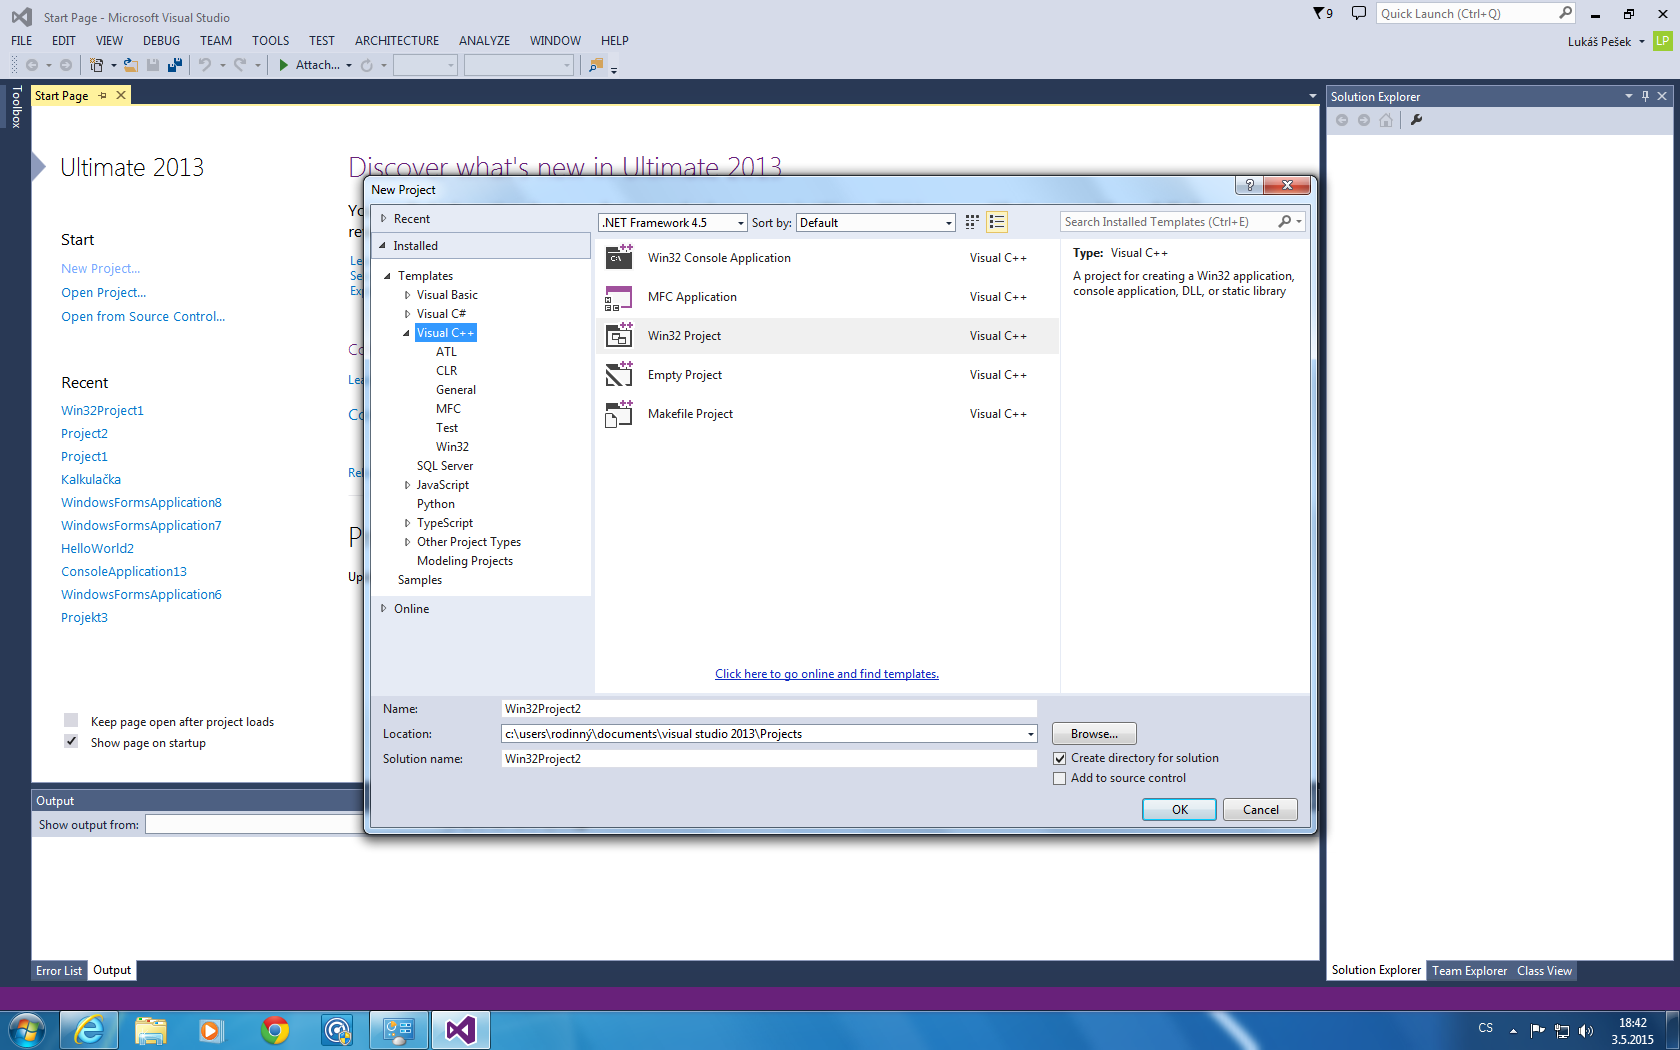Click link to find templates online
This screenshot has width=1680, height=1050.
(827, 674)
